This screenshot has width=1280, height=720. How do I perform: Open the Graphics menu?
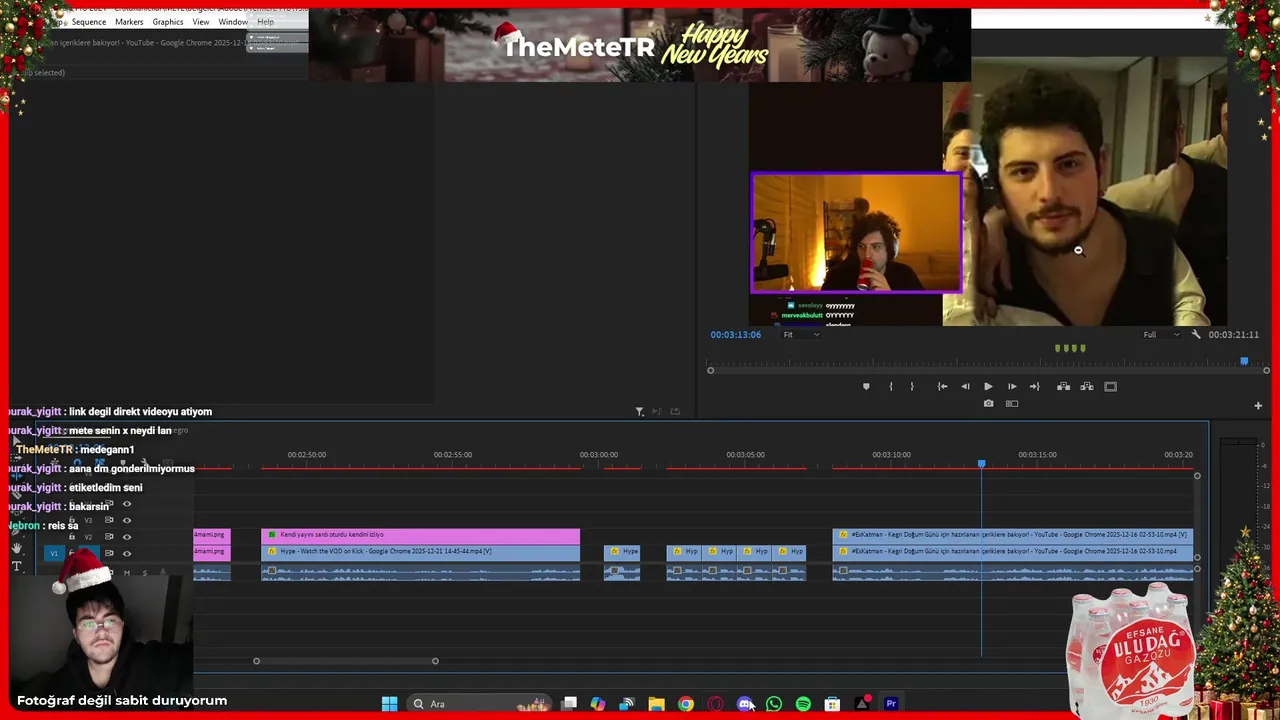pyautogui.click(x=168, y=22)
